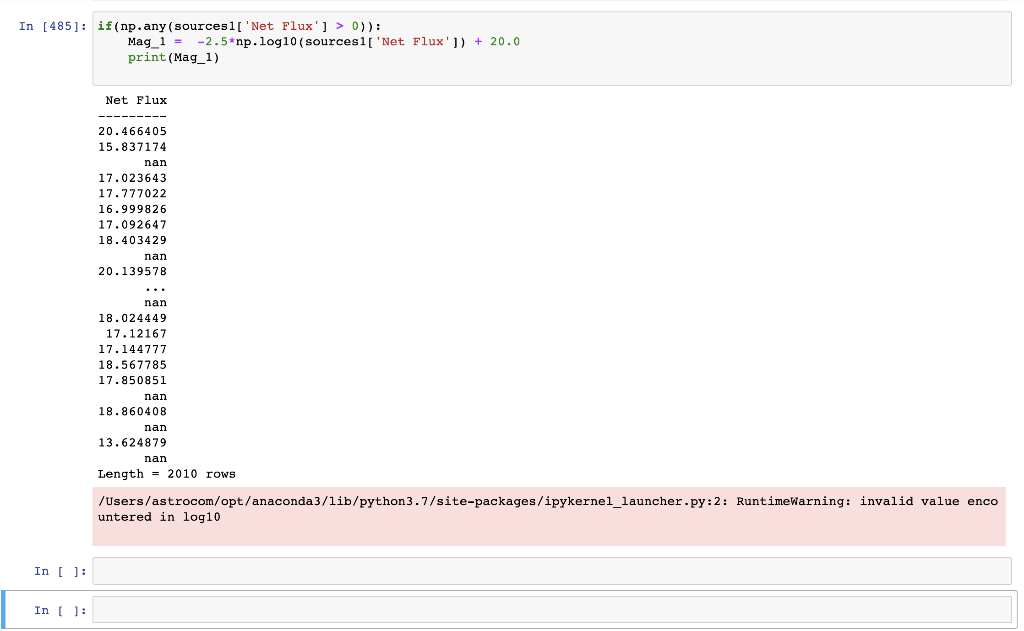Click the Net Flux column header in output
The width and height of the screenshot is (1024, 631).
(x=136, y=100)
